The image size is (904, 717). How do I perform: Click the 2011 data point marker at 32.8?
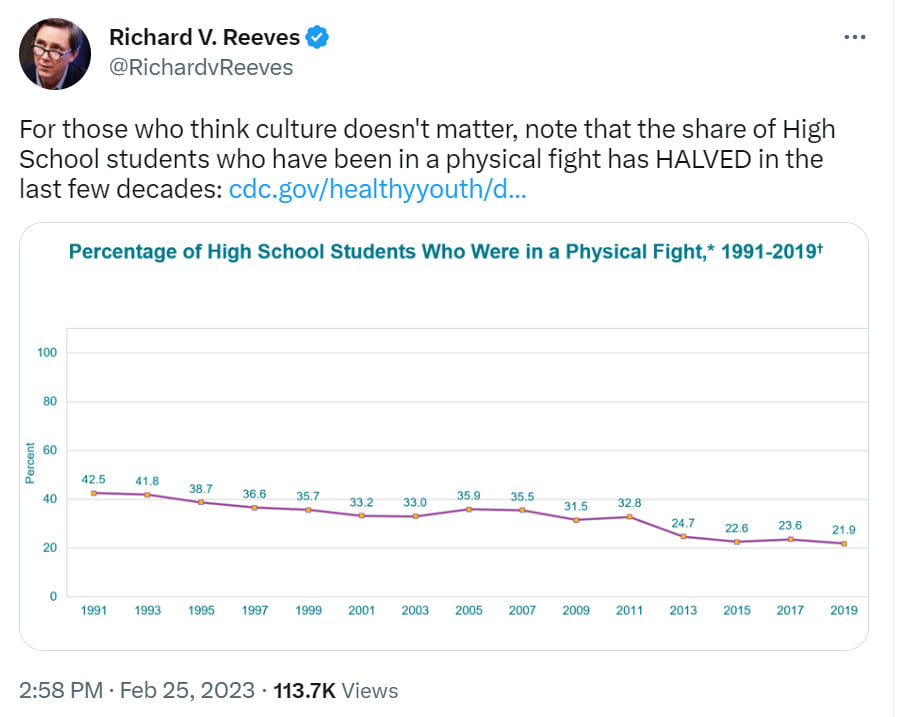pyautogui.click(x=629, y=516)
